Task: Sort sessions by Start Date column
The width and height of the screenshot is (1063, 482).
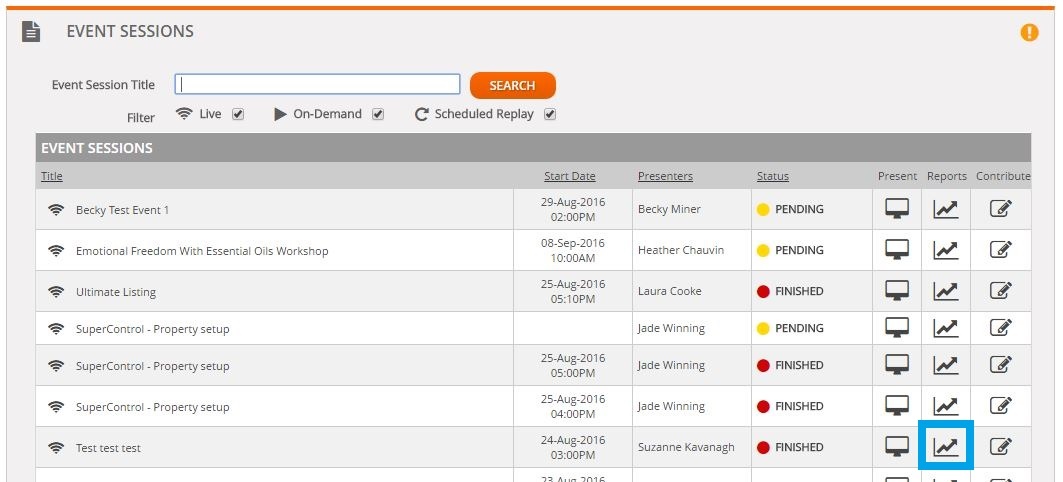Action: coord(569,176)
